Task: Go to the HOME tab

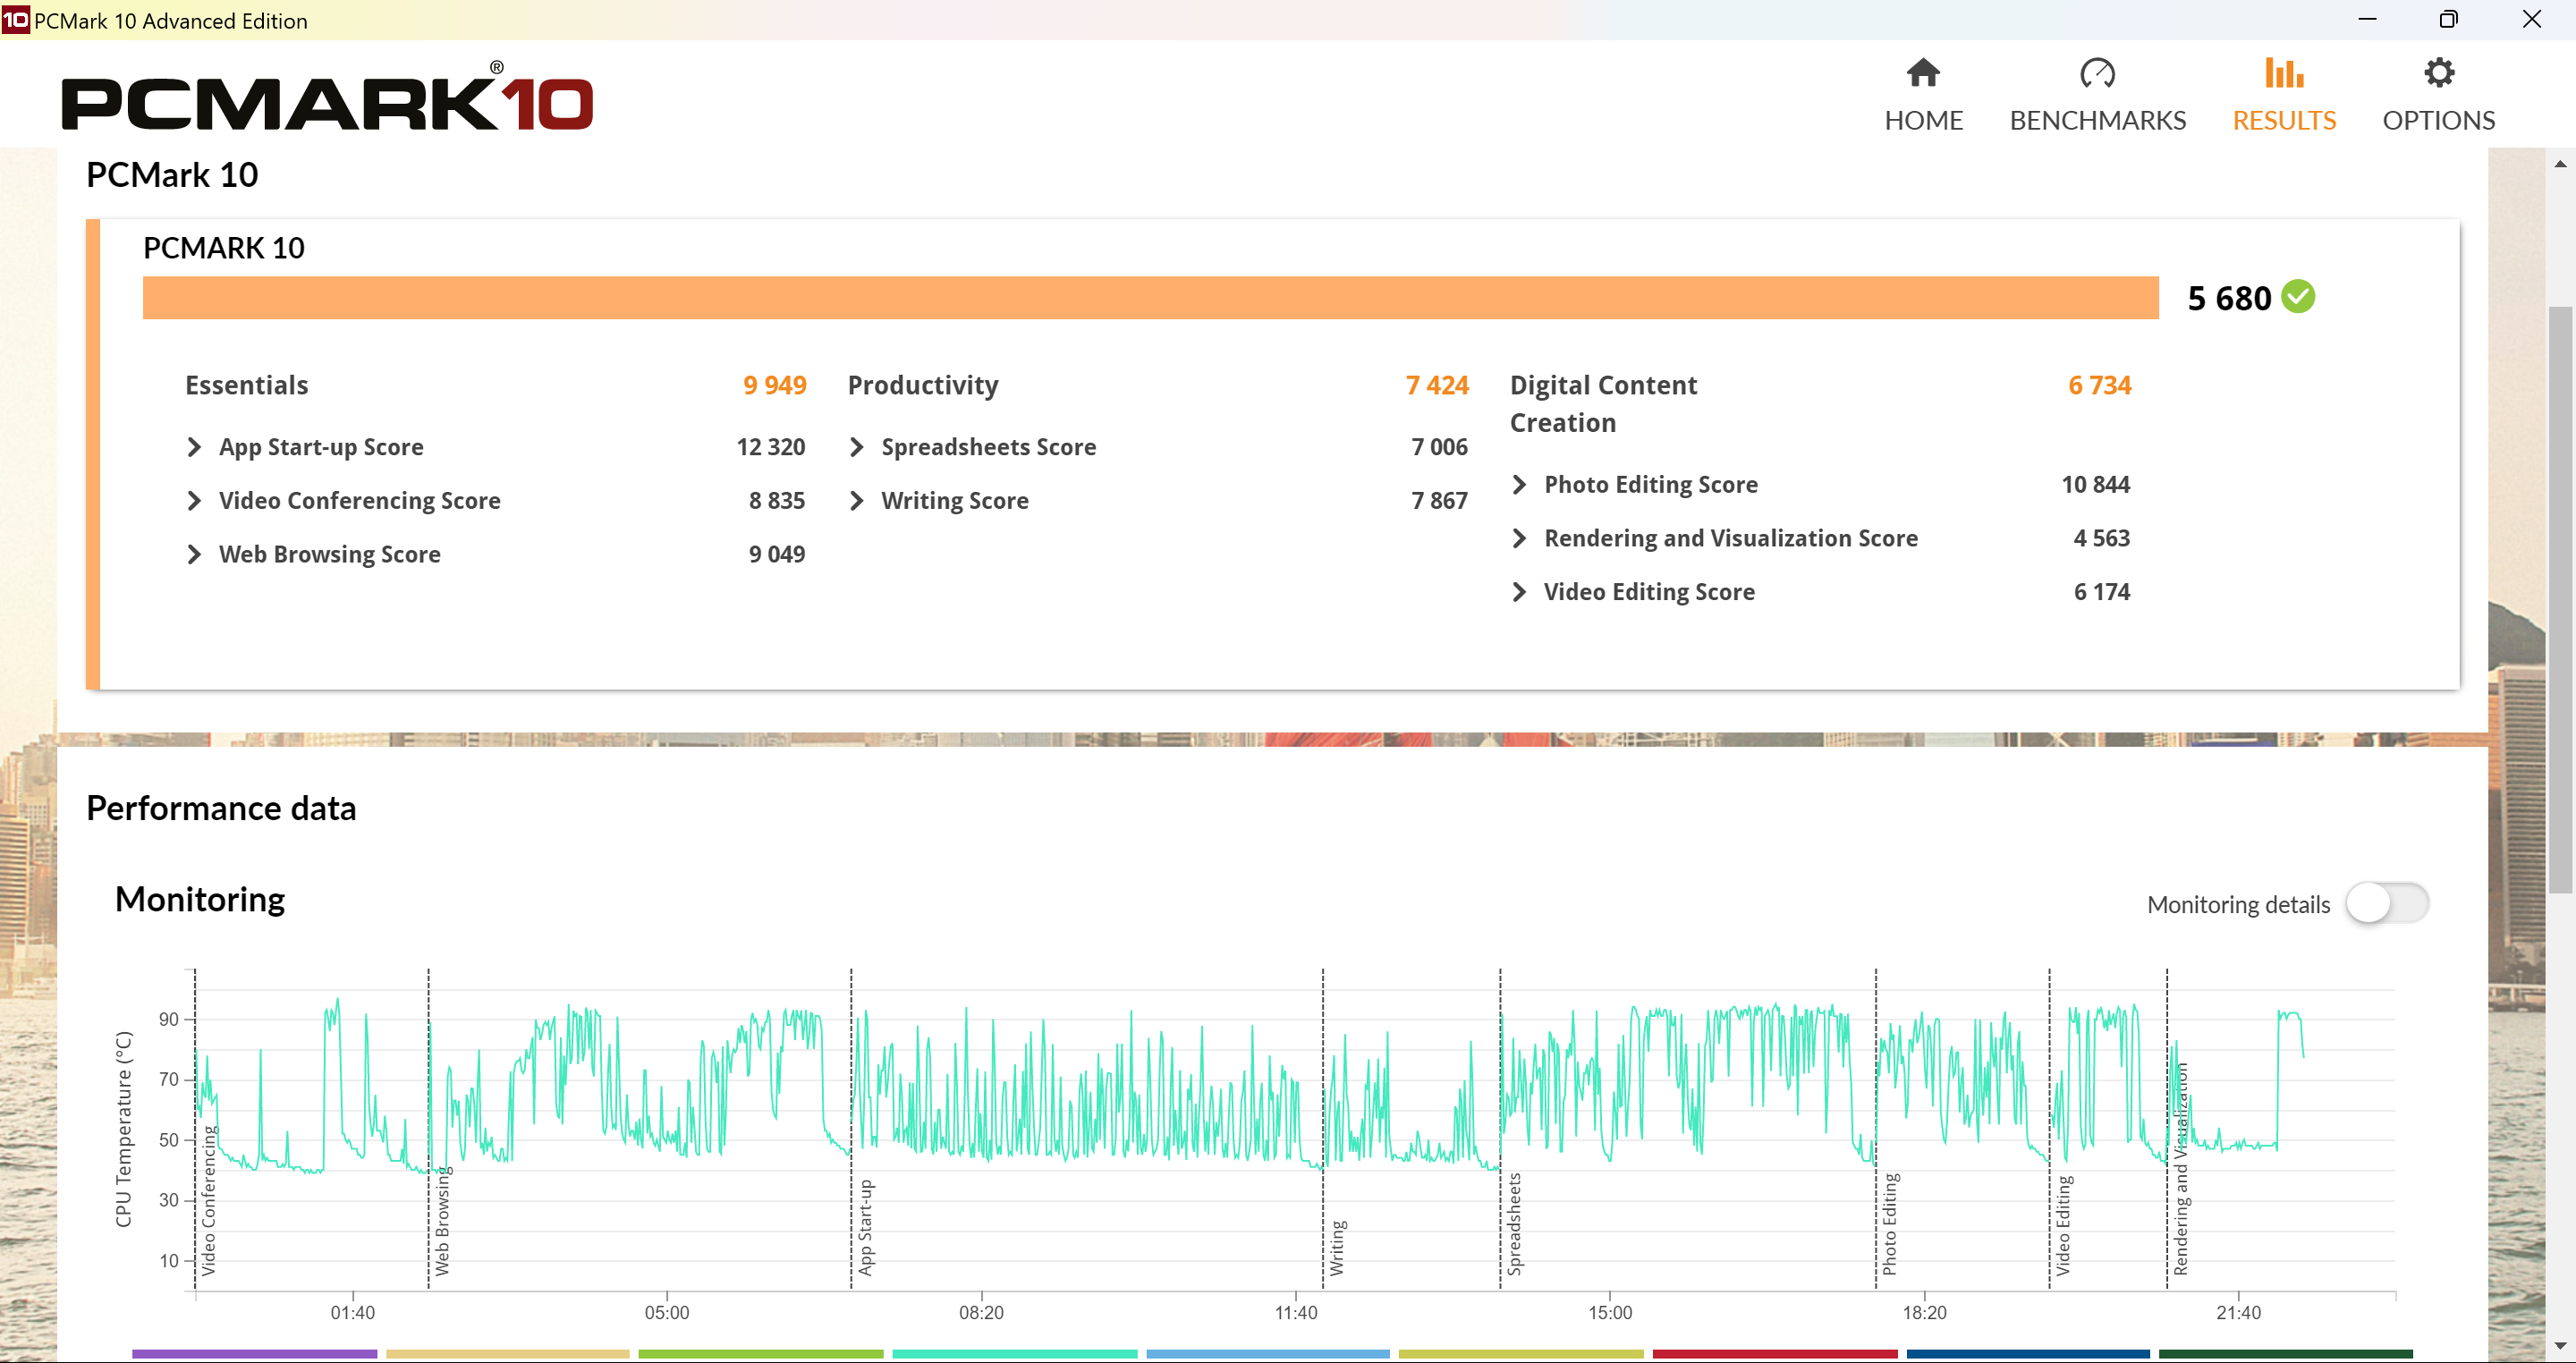Action: (x=1923, y=96)
